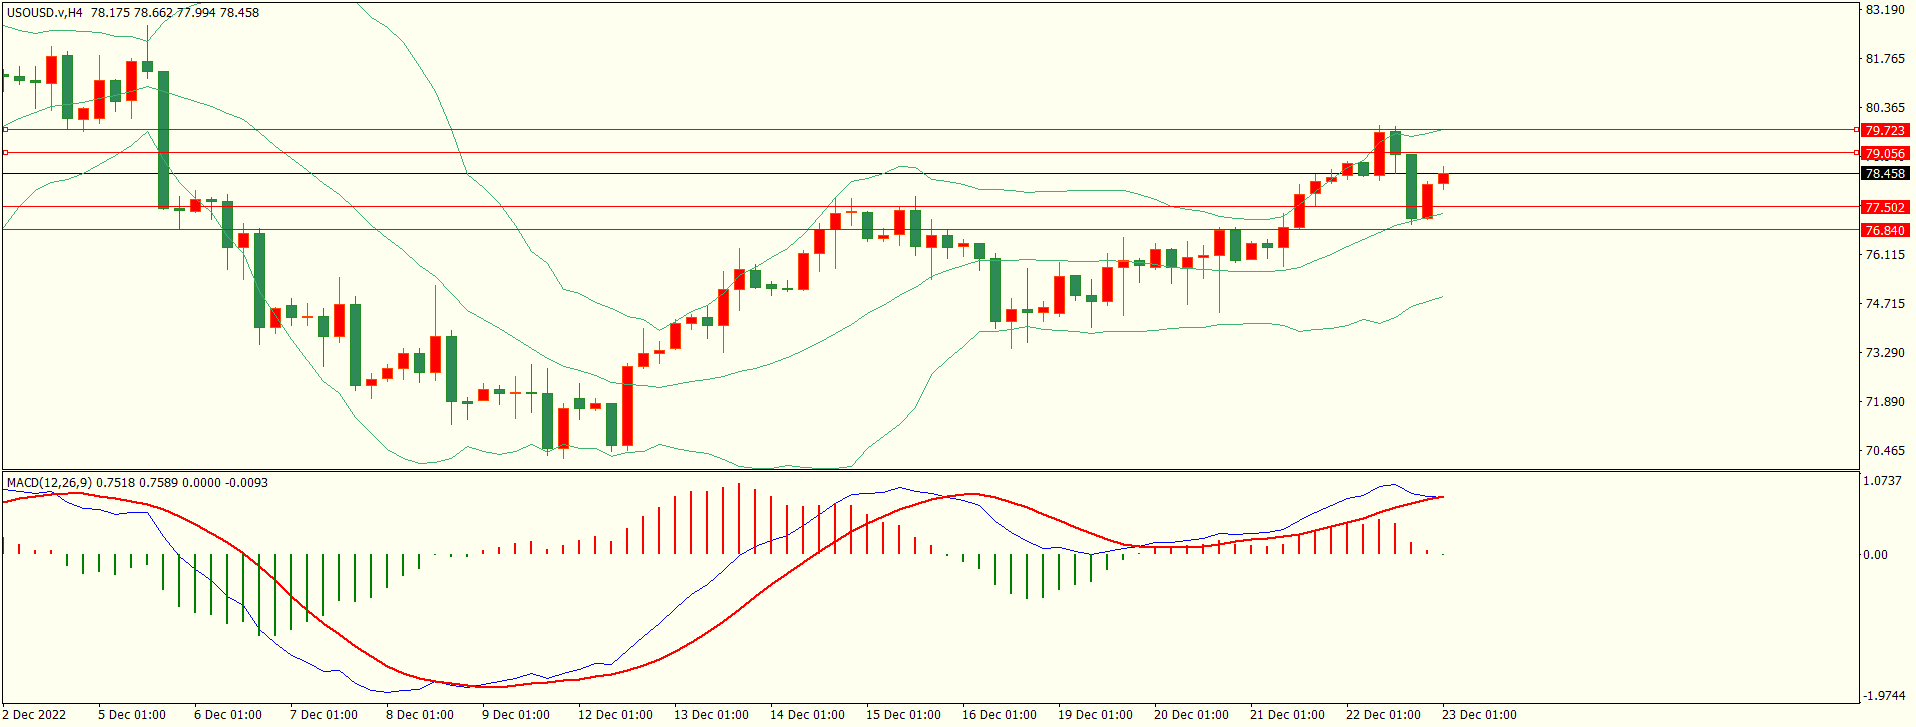The image size is (1916, 727).
Task: Click the 0.00 MACD zero level label
Action: [1876, 555]
